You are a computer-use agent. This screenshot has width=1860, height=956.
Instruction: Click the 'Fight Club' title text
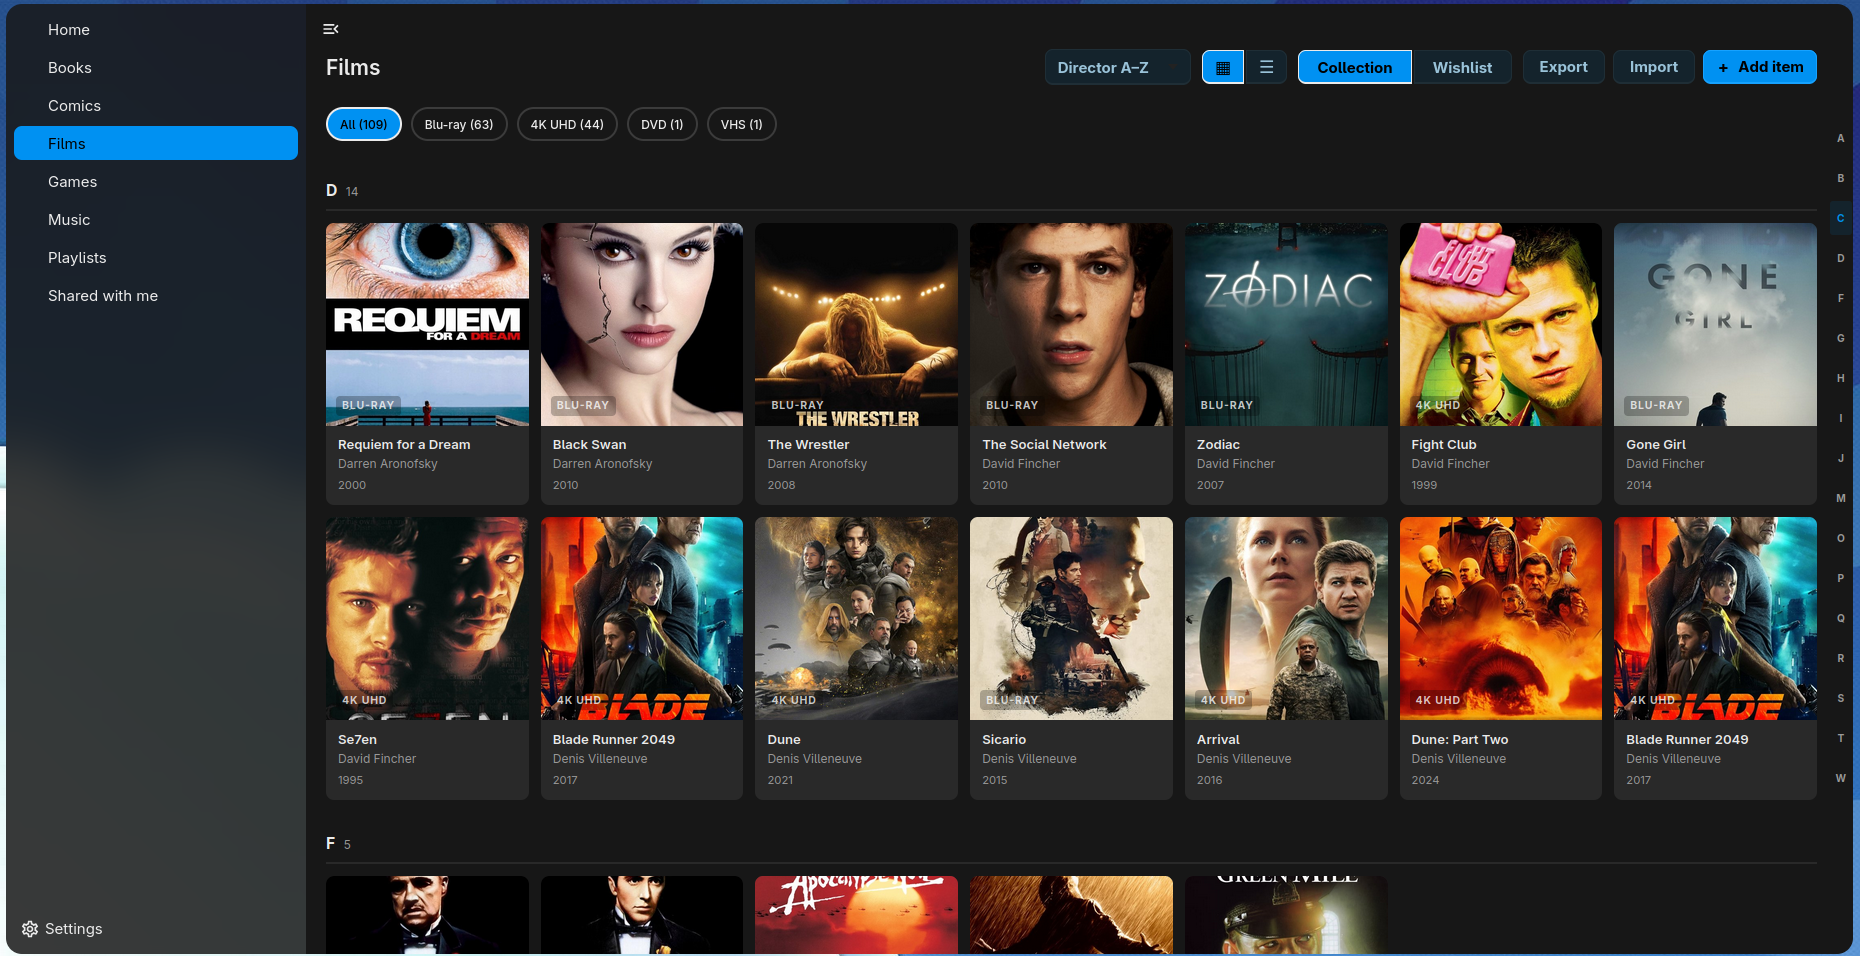pos(1443,445)
